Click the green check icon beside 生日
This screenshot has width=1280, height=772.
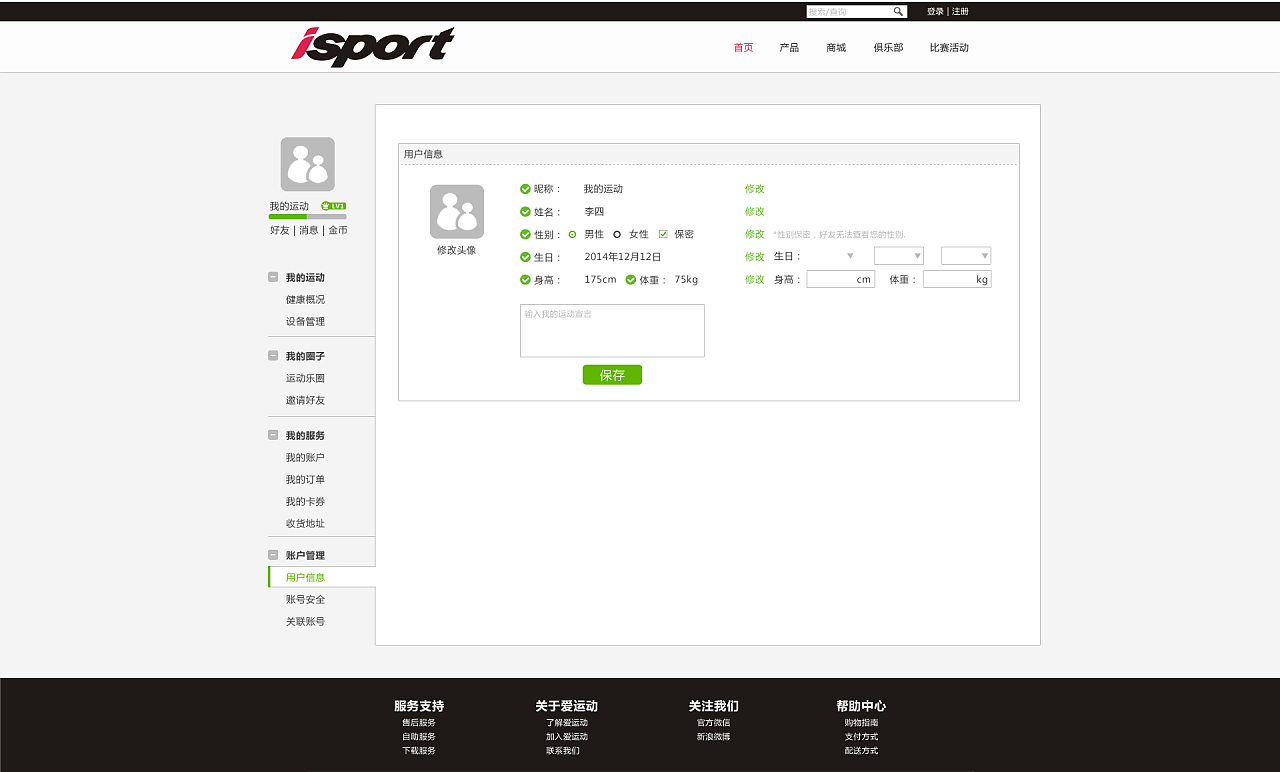[x=525, y=257]
